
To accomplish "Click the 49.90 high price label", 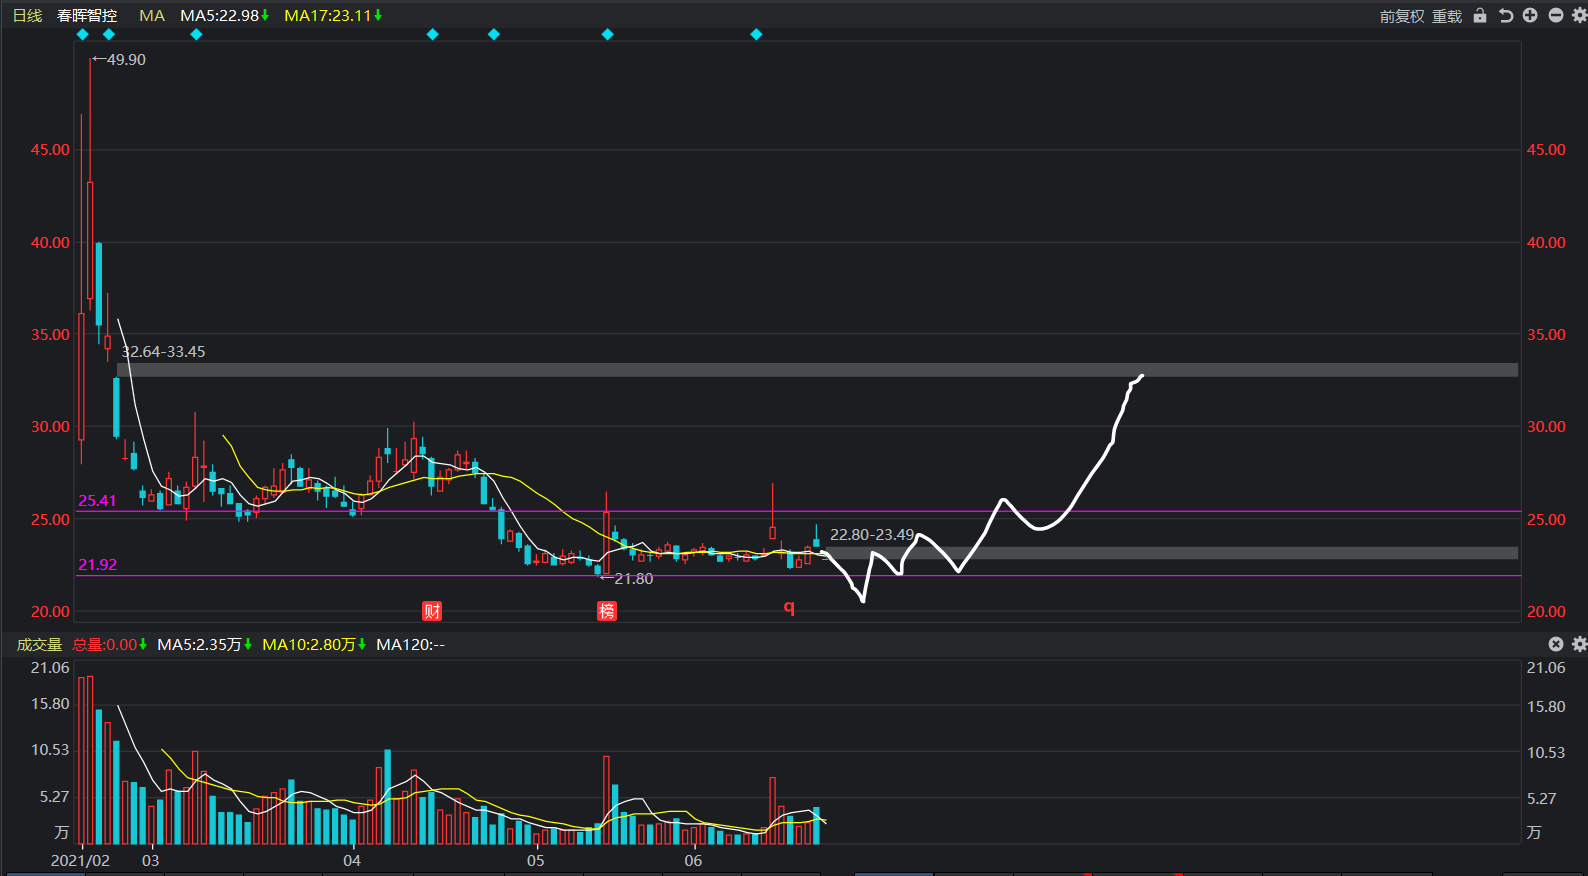I will tap(126, 59).
